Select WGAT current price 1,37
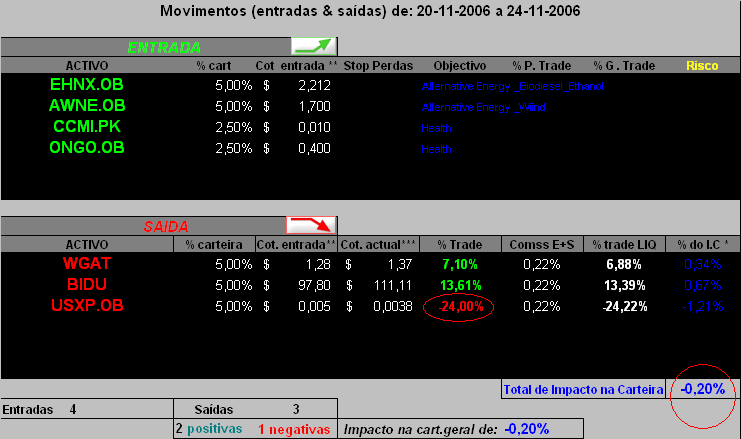 coord(400,264)
